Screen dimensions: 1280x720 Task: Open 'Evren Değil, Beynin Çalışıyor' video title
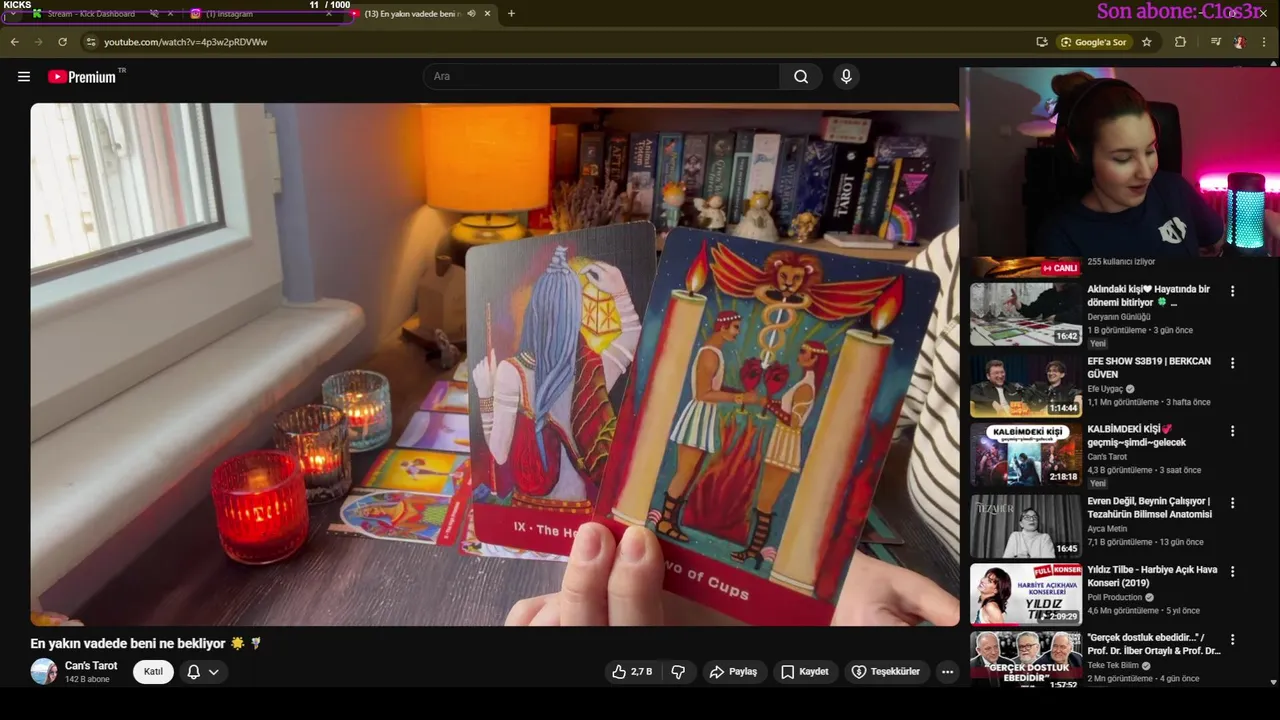[1150, 508]
